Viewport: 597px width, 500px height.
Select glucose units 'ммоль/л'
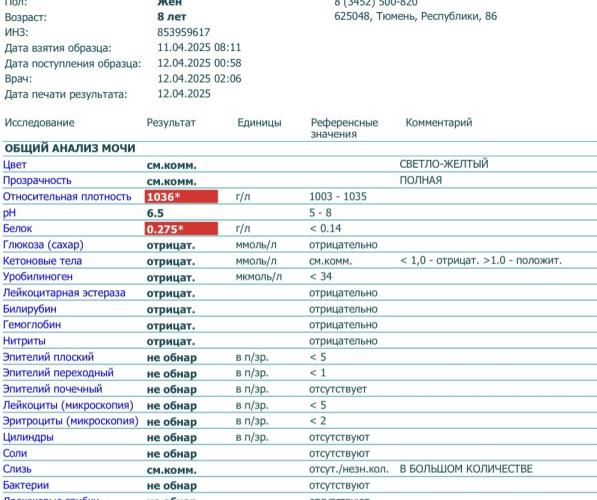tap(256, 244)
